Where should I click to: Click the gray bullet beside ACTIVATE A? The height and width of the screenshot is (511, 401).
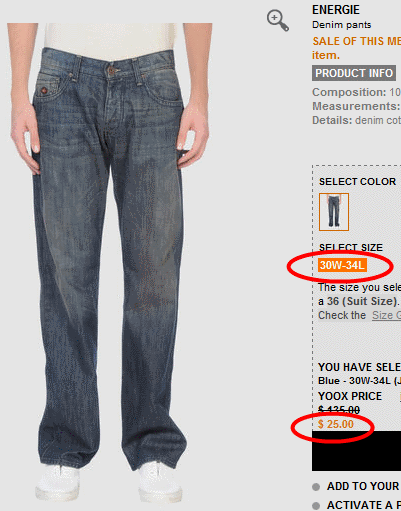316,505
